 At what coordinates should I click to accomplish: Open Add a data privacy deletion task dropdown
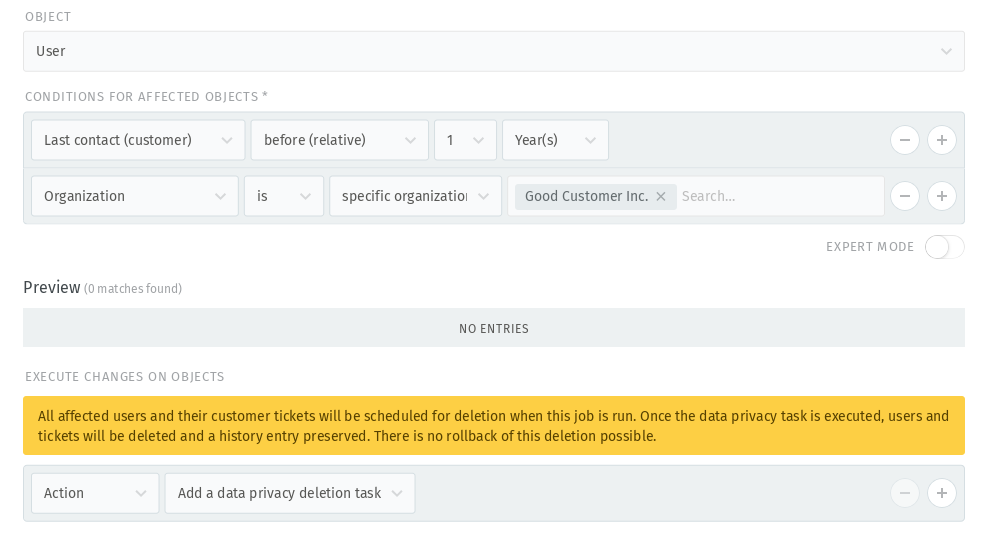pos(290,493)
